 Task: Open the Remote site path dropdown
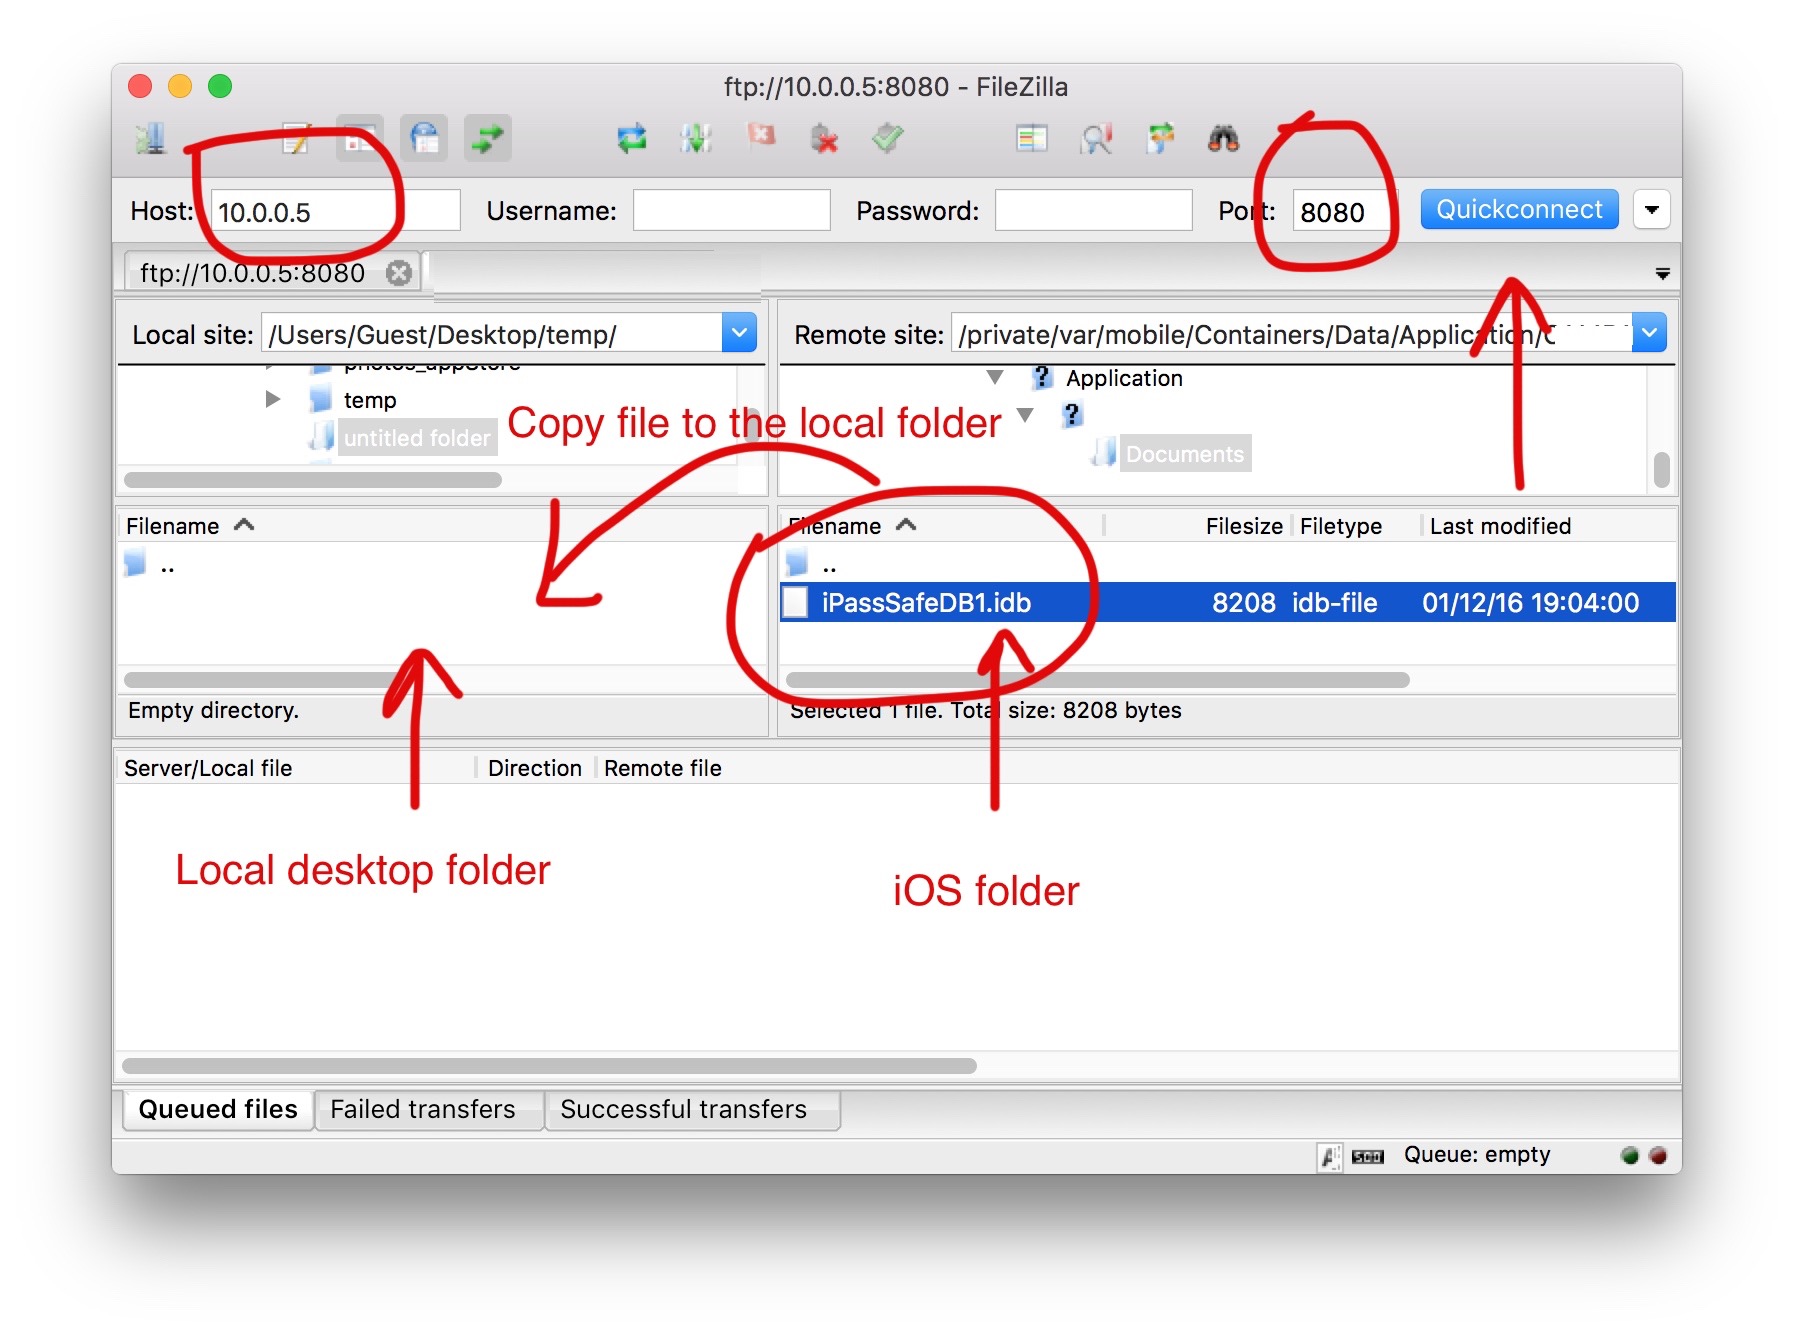pyautogui.click(x=1649, y=333)
